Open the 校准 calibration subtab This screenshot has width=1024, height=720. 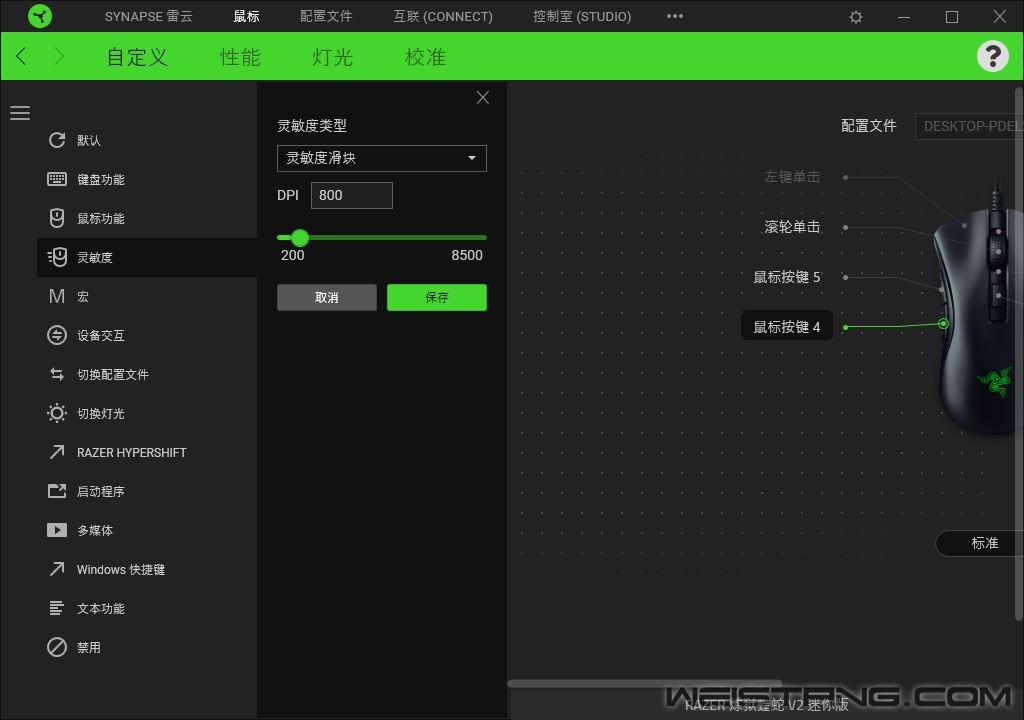click(x=425, y=57)
